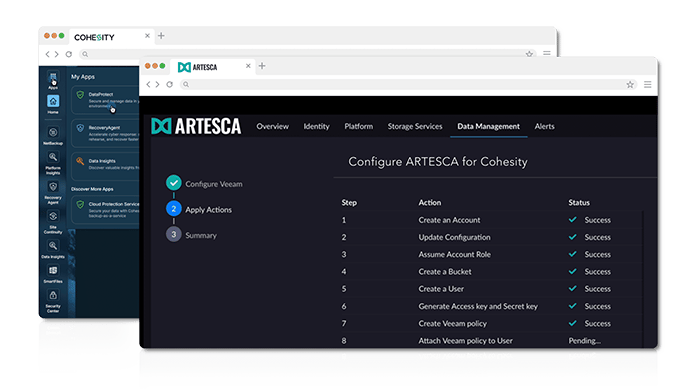Open Apps menu in Cohesity sidebar

[x=53, y=80]
